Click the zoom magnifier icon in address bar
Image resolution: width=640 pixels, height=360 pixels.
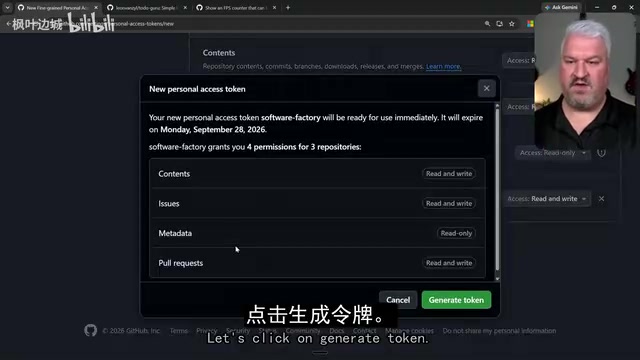click(487, 24)
